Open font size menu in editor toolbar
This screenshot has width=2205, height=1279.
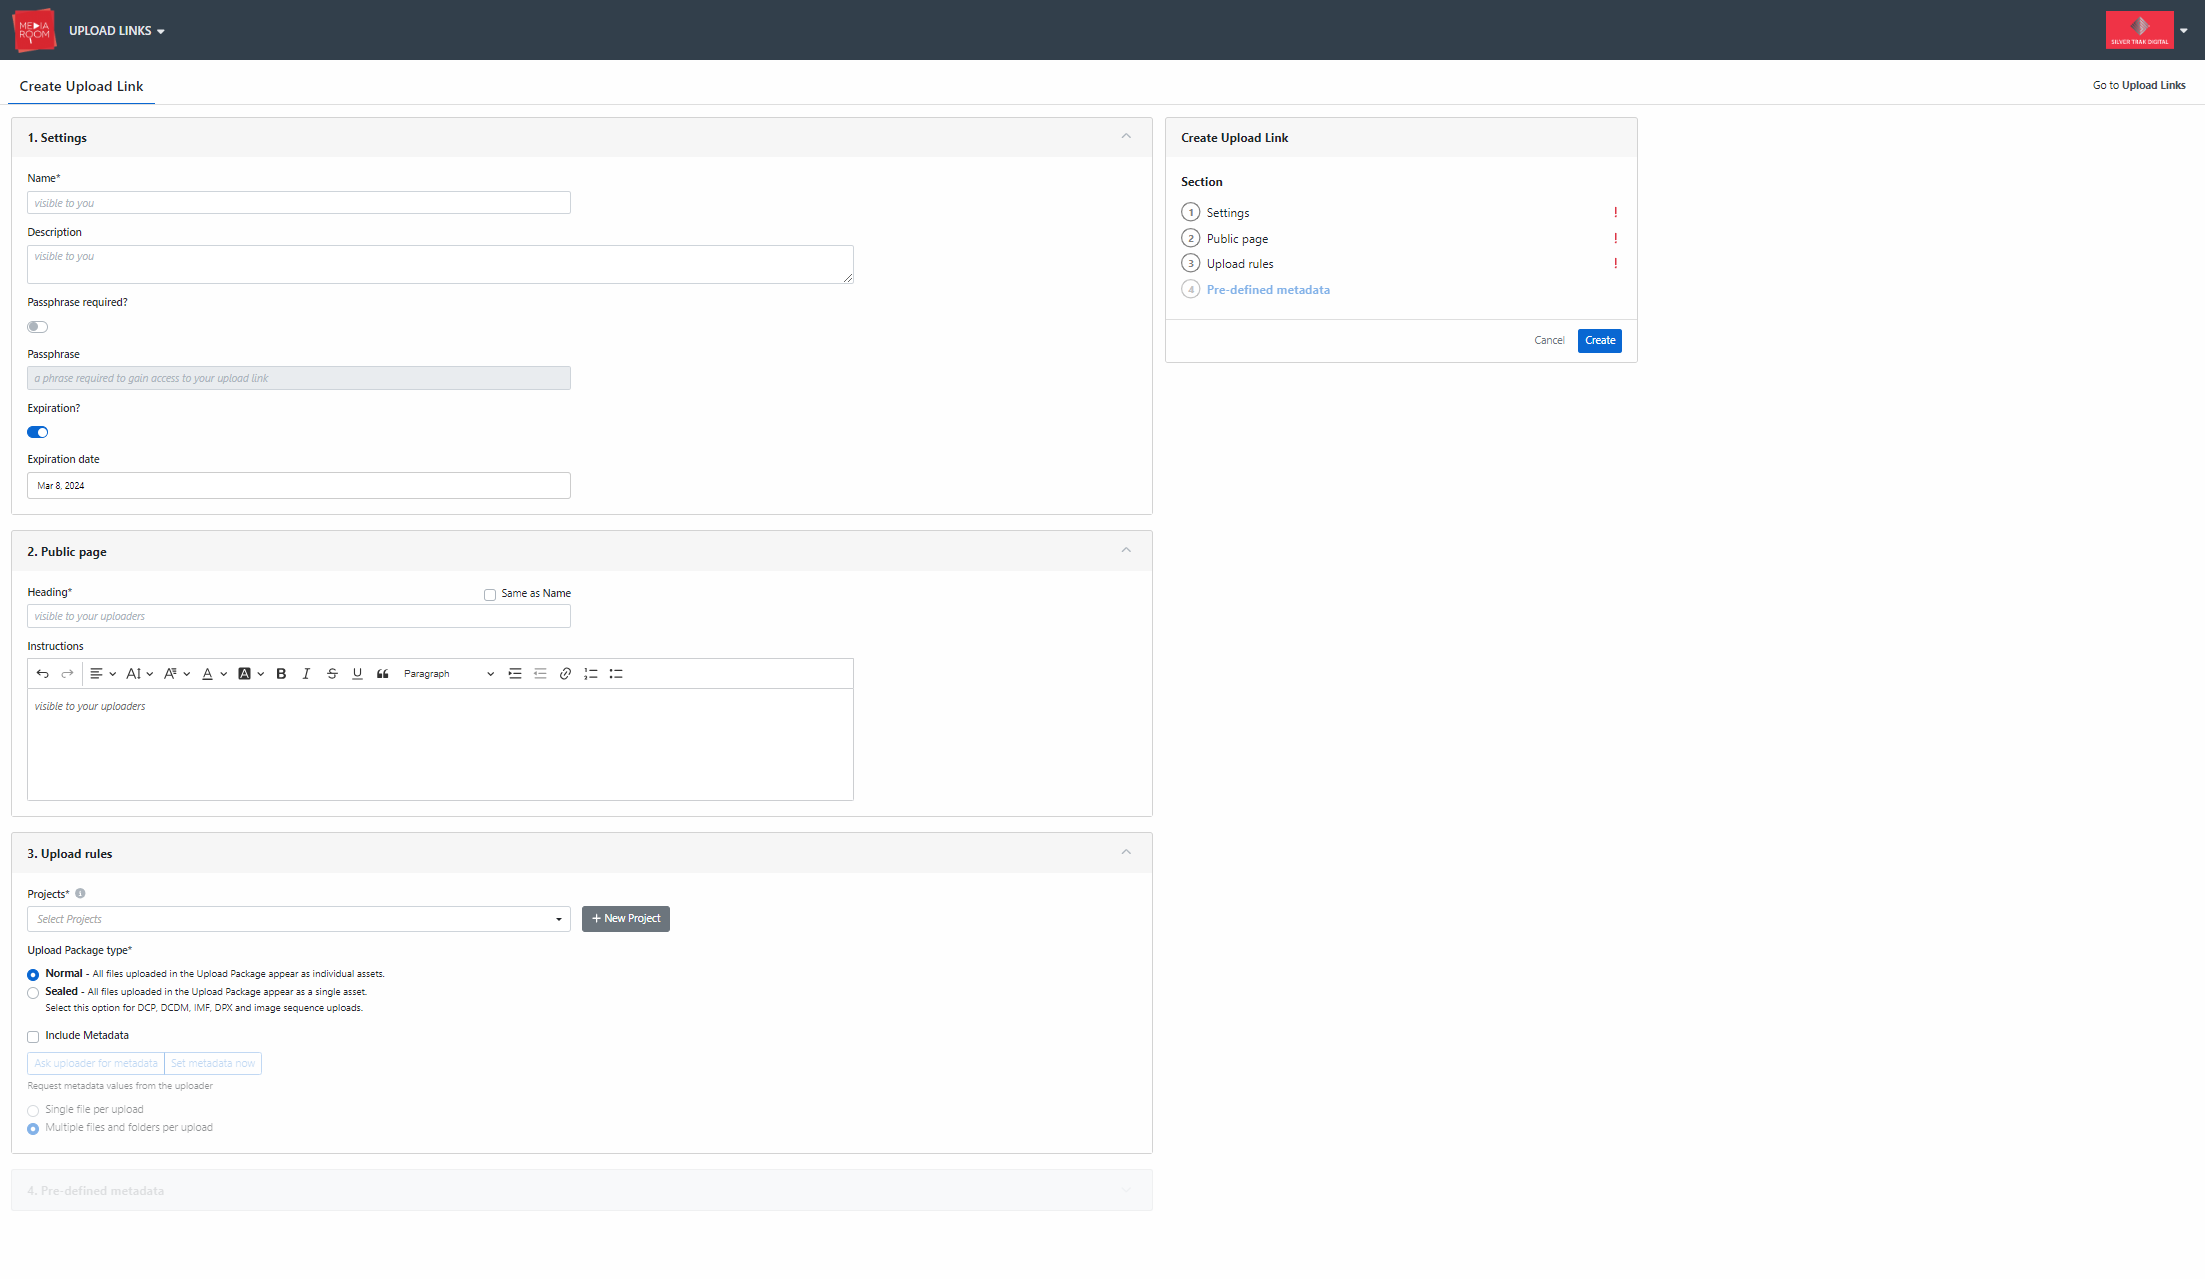coord(139,674)
